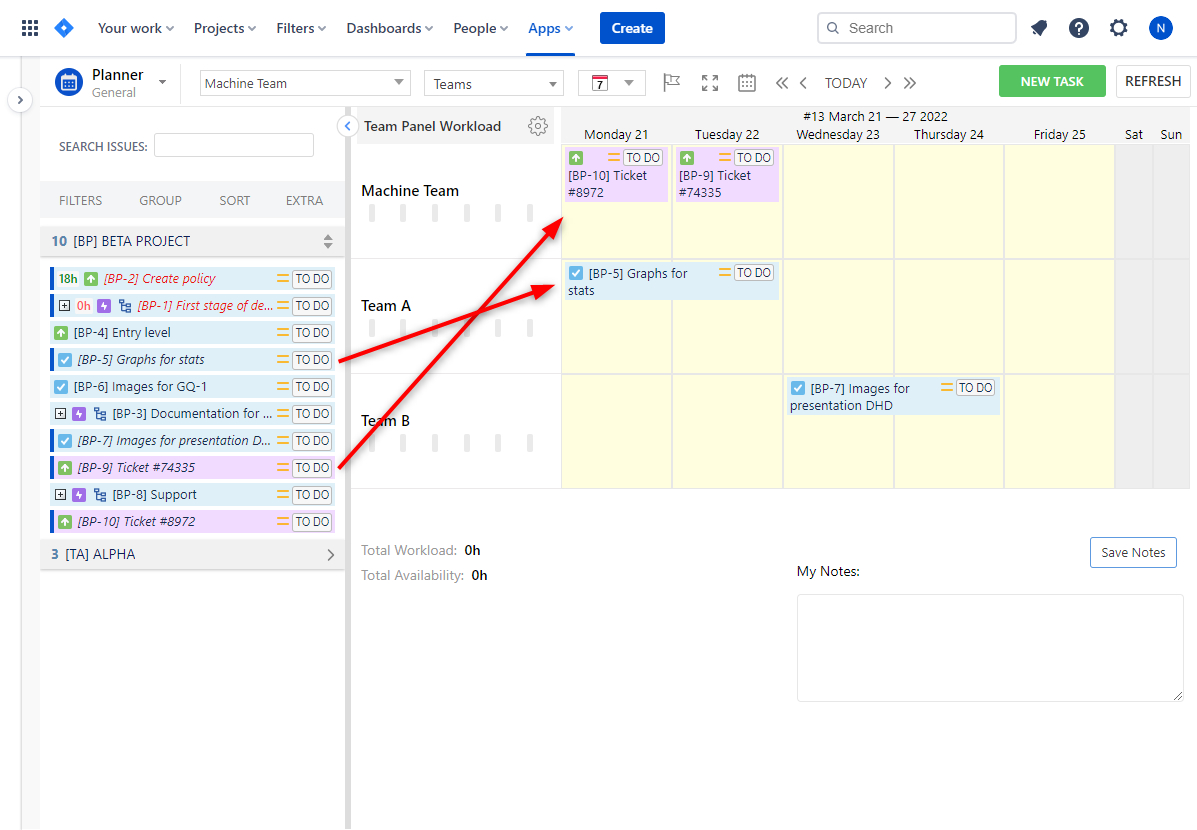The height and width of the screenshot is (830, 1197).
Task: Click the Search Issues input field
Action: pos(233,145)
